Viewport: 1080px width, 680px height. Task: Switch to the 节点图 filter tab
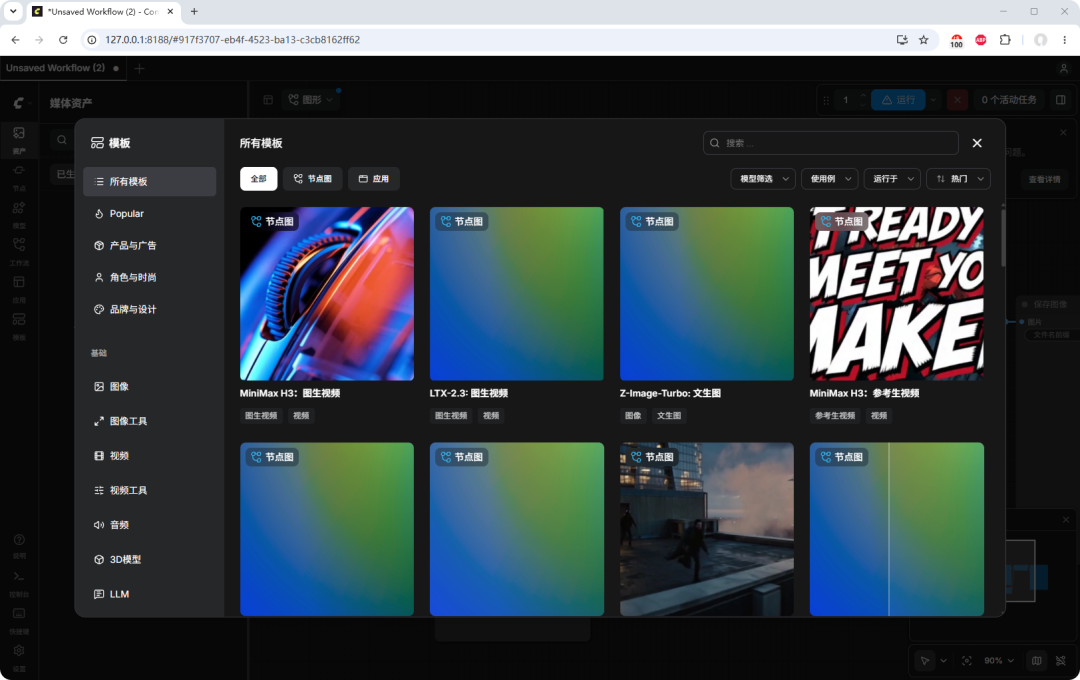tap(313, 179)
